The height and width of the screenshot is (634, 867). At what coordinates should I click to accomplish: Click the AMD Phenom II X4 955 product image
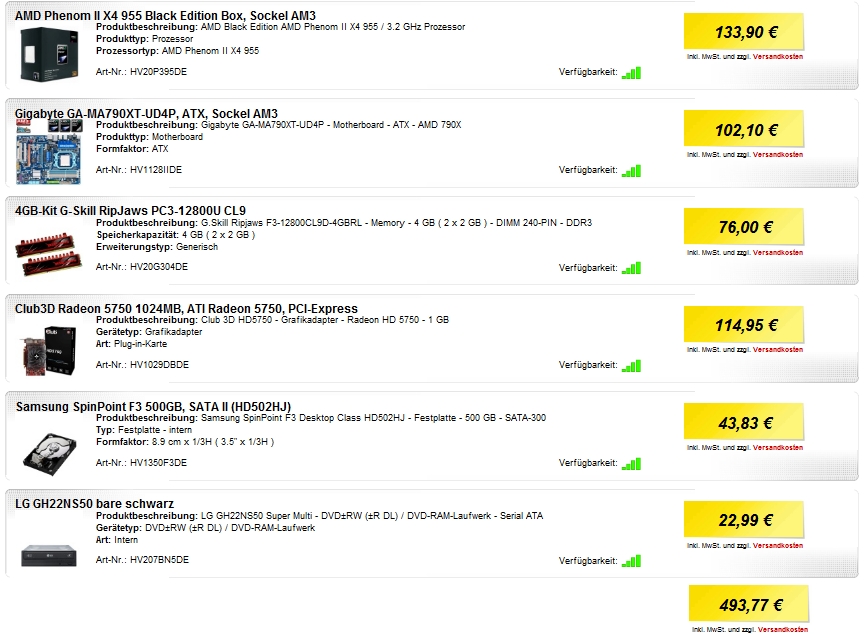49,55
